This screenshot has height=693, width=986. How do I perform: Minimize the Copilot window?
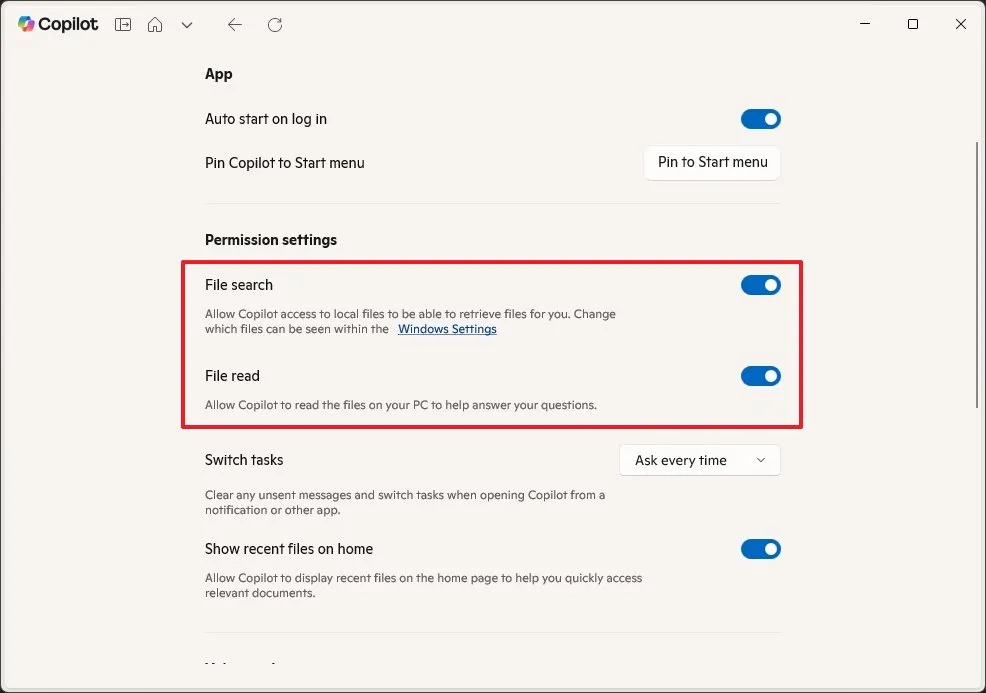pyautogui.click(x=864, y=24)
